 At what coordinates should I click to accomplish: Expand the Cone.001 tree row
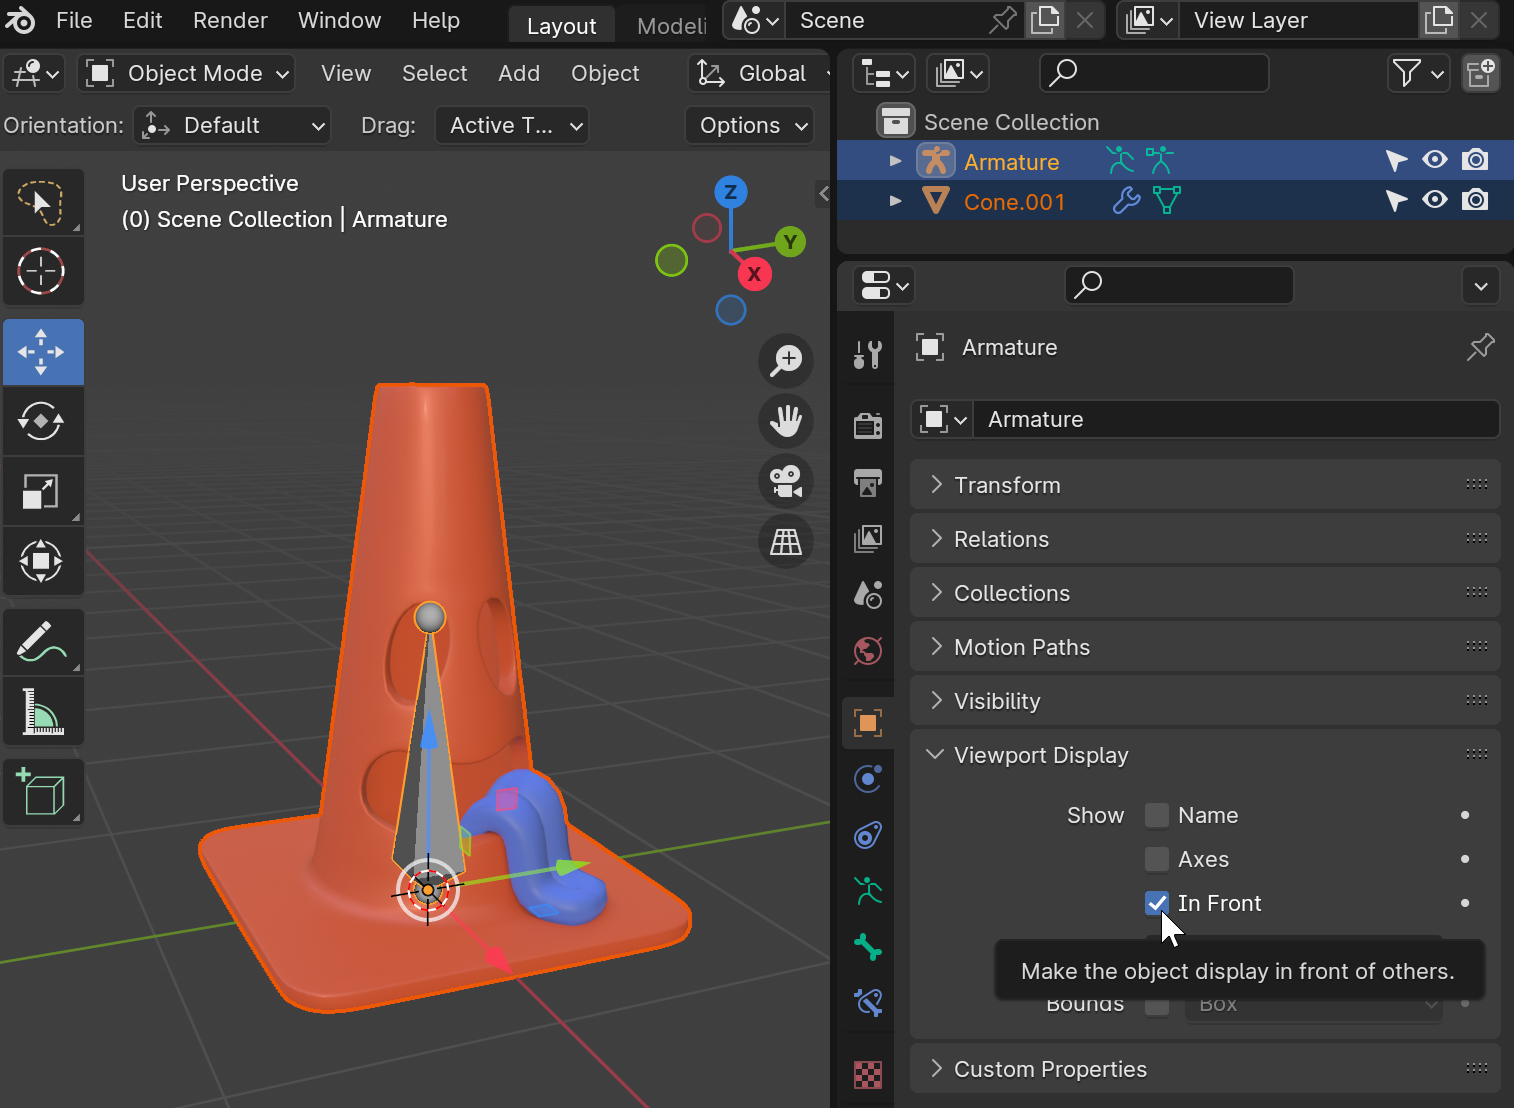(x=896, y=200)
